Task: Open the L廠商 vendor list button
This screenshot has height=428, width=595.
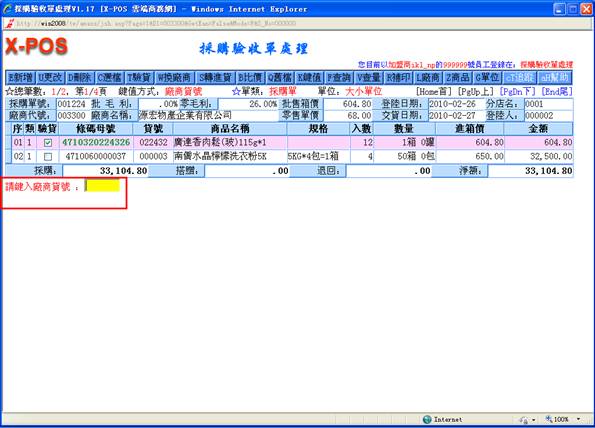Action: pos(428,78)
